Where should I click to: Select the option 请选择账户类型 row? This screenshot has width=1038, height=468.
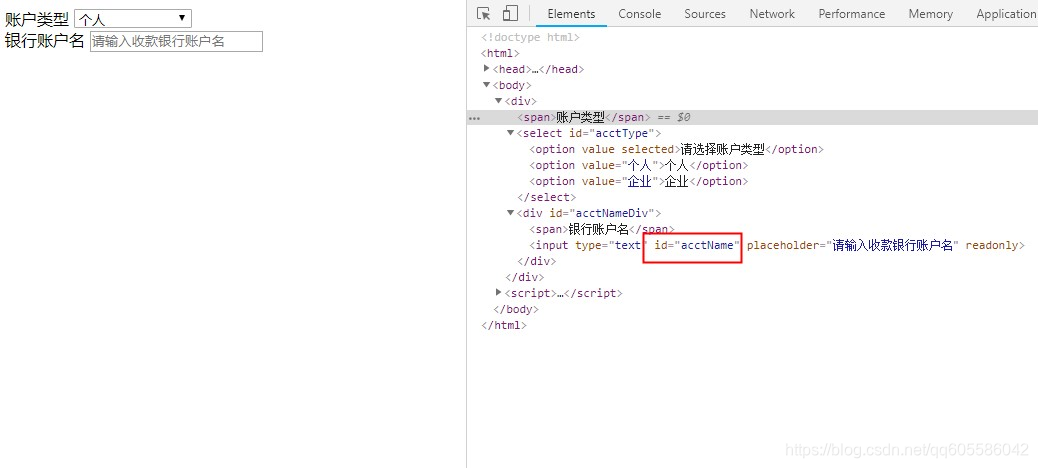677,149
